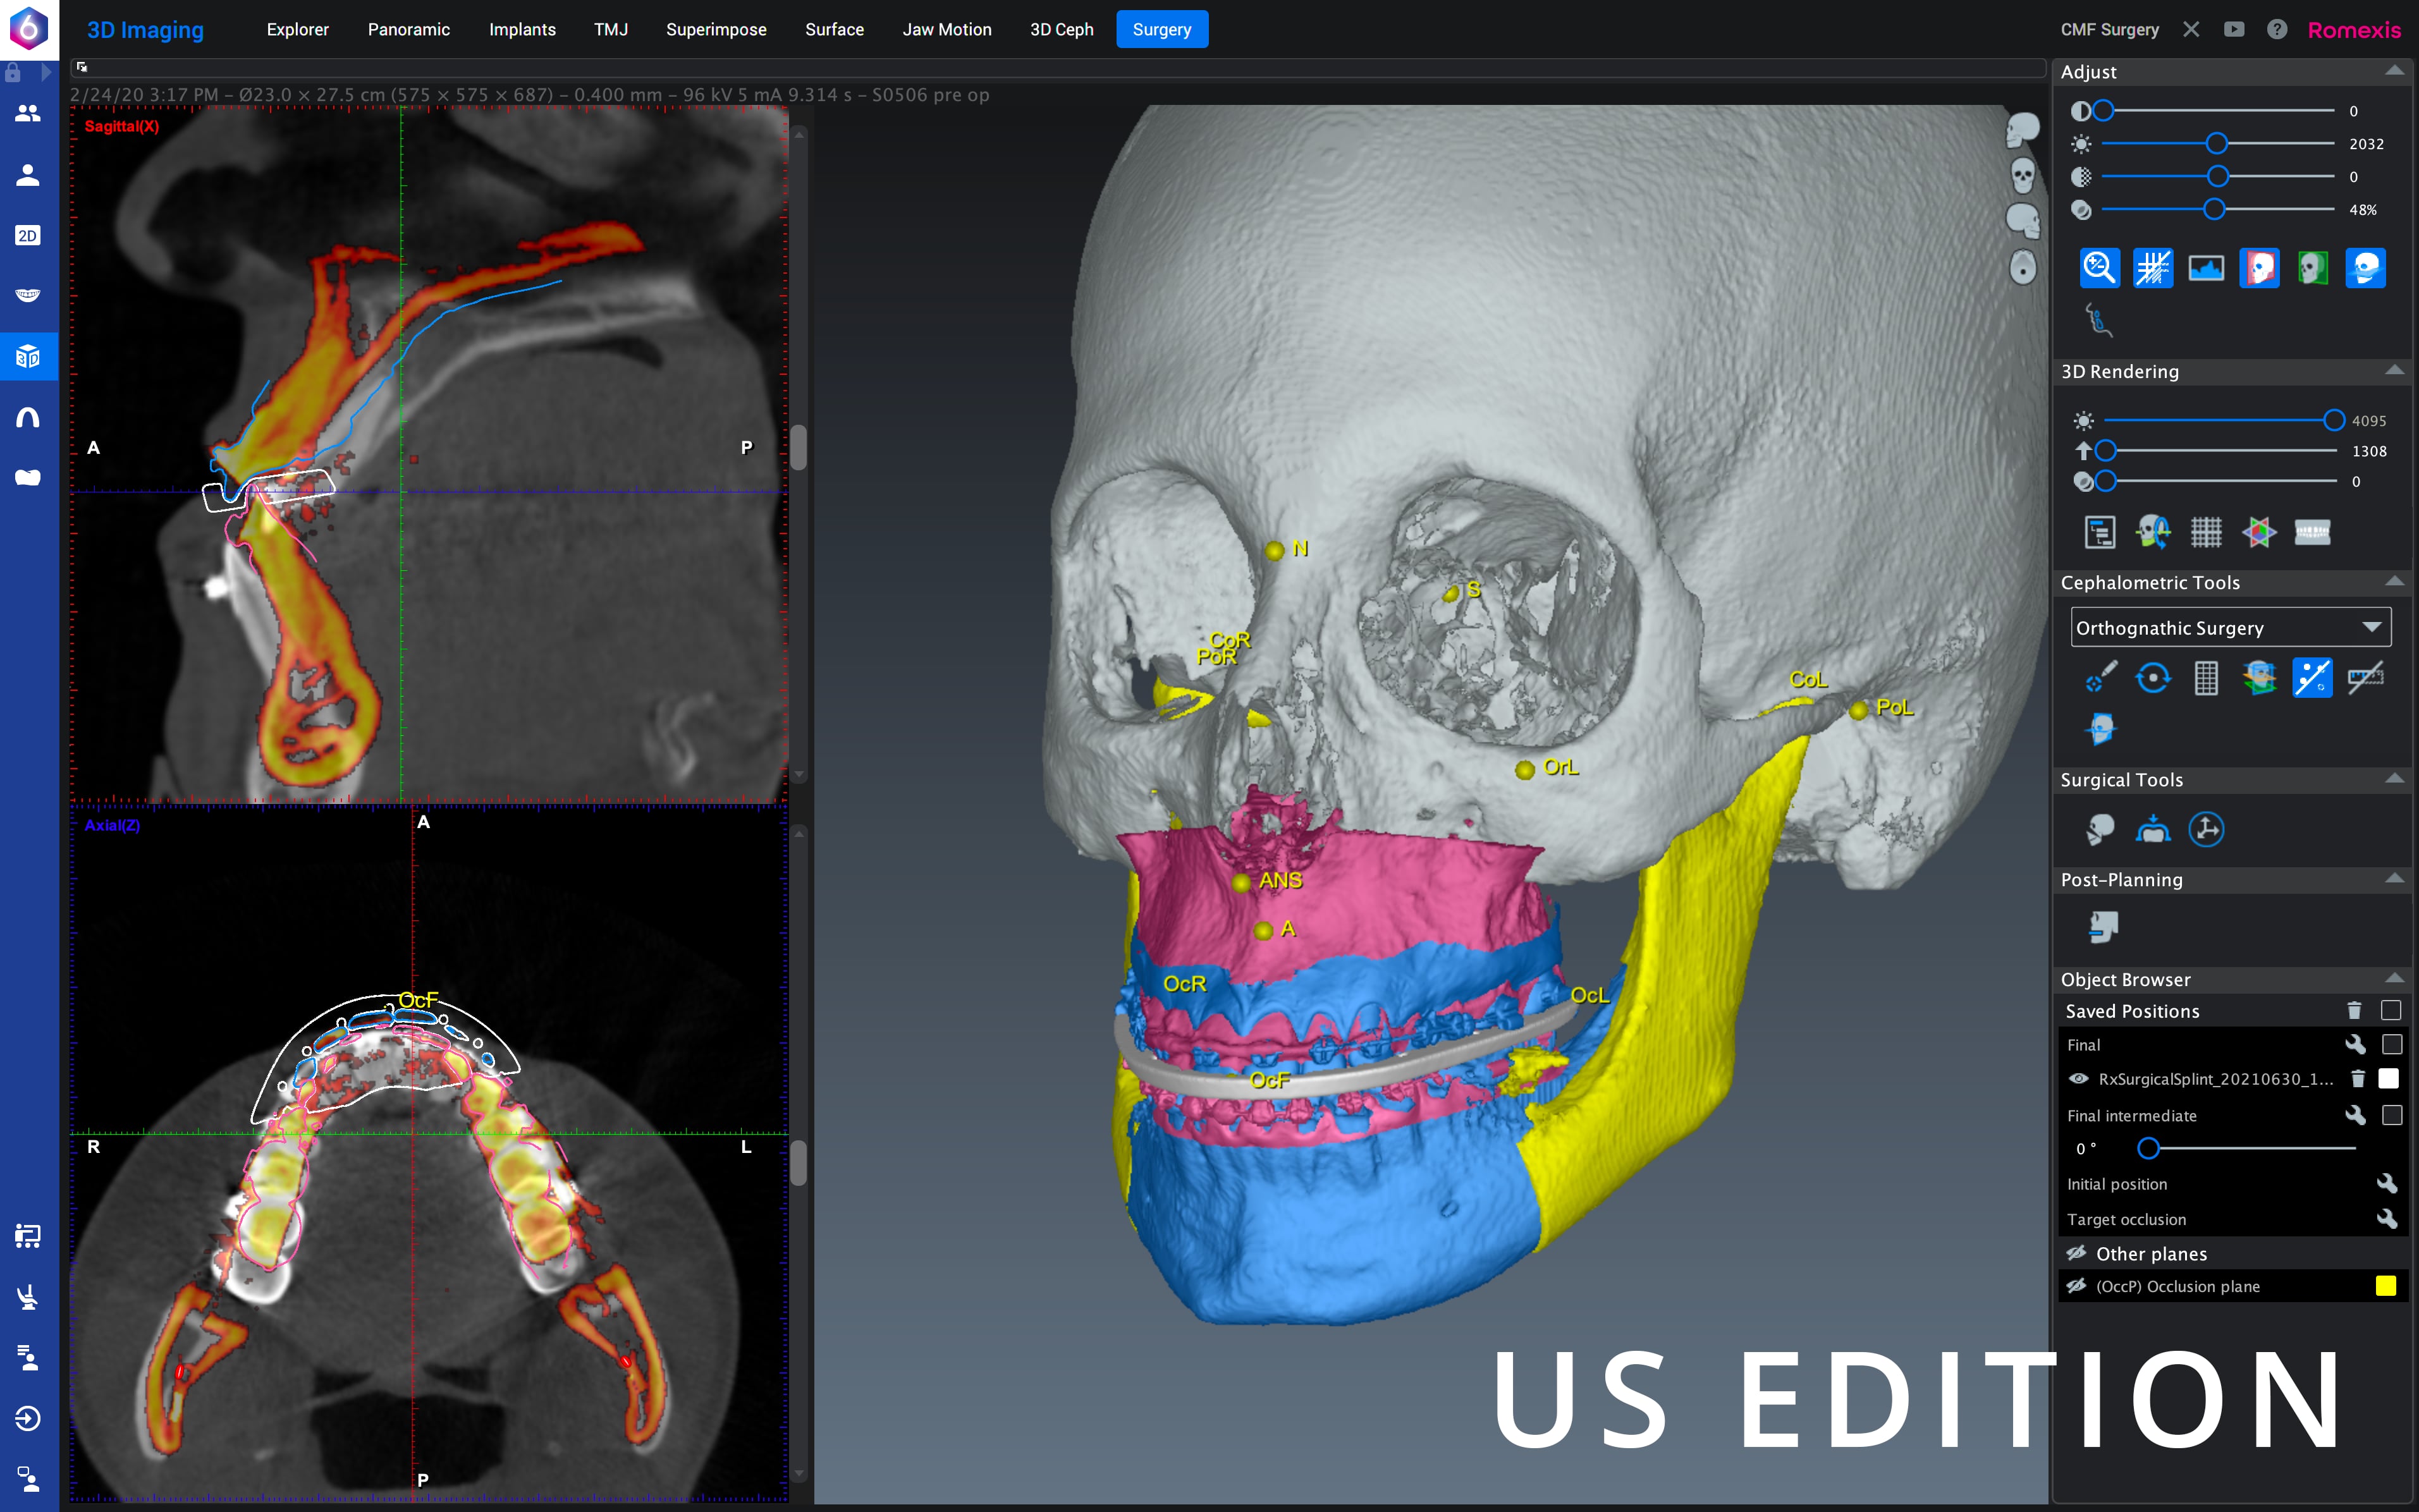Open the Superimpose module
This screenshot has width=2419, height=1512.
click(x=716, y=29)
